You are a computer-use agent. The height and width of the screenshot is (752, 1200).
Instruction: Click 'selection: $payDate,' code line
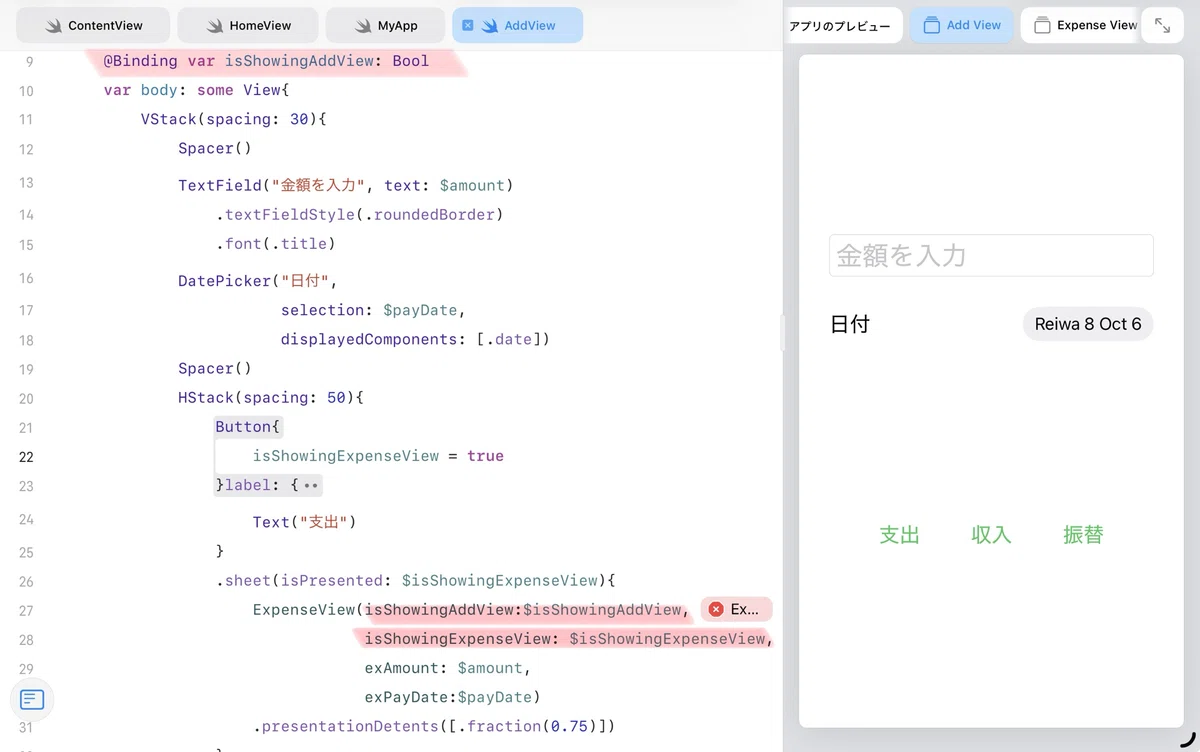[374, 310]
